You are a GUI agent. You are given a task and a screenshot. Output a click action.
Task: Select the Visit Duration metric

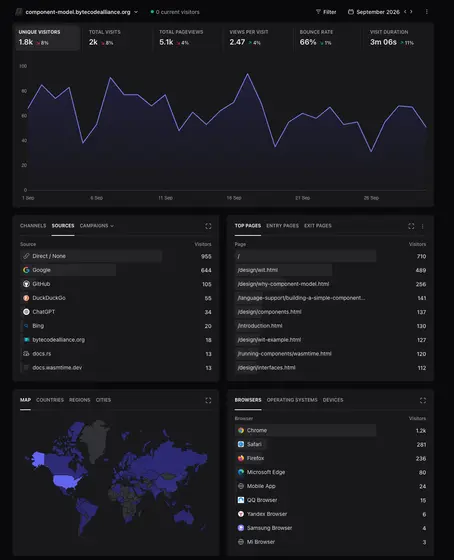tap(398, 38)
